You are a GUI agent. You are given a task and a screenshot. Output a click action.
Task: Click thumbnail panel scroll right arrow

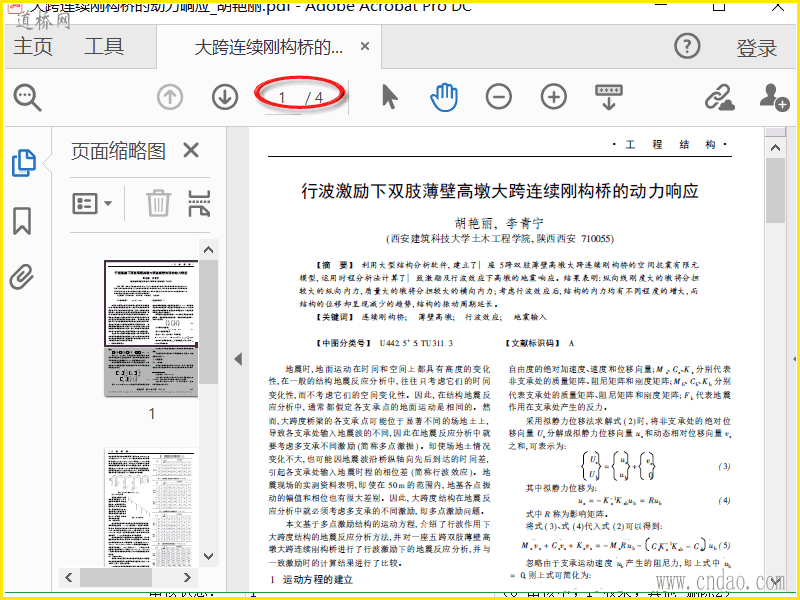pyautogui.click(x=187, y=578)
